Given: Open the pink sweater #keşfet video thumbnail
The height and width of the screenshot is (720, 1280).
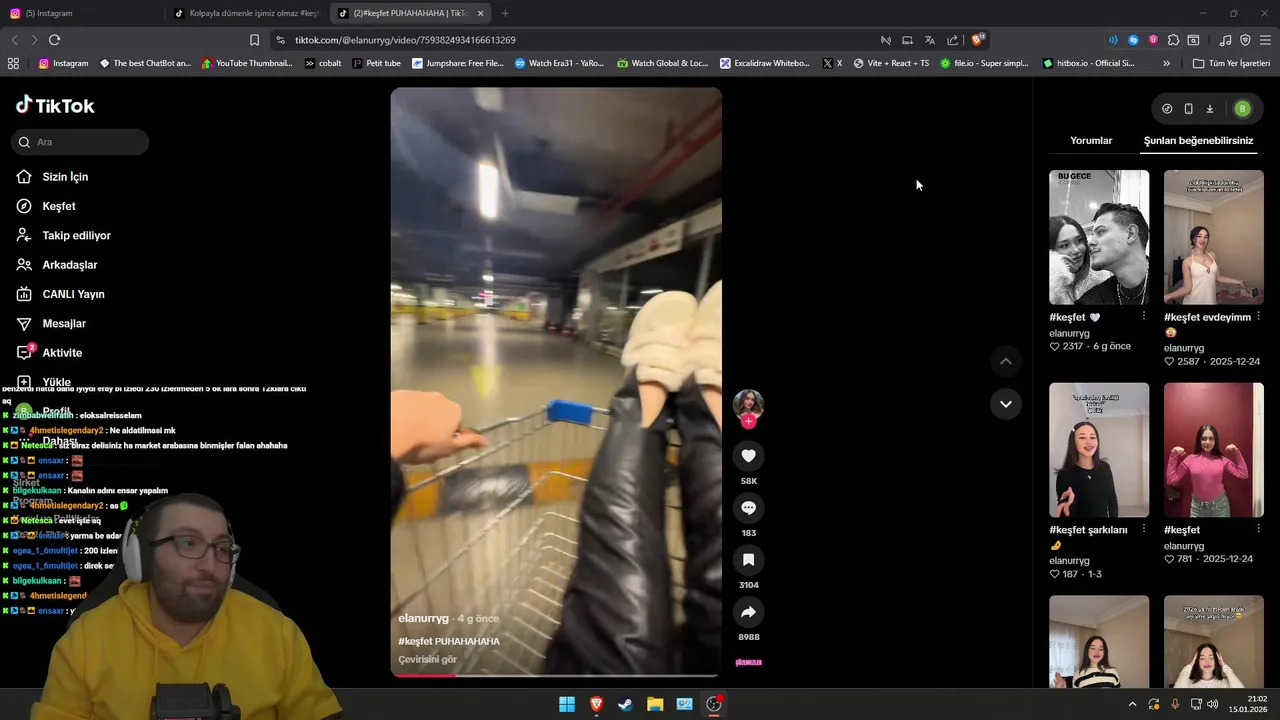Looking at the screenshot, I should pos(1213,450).
